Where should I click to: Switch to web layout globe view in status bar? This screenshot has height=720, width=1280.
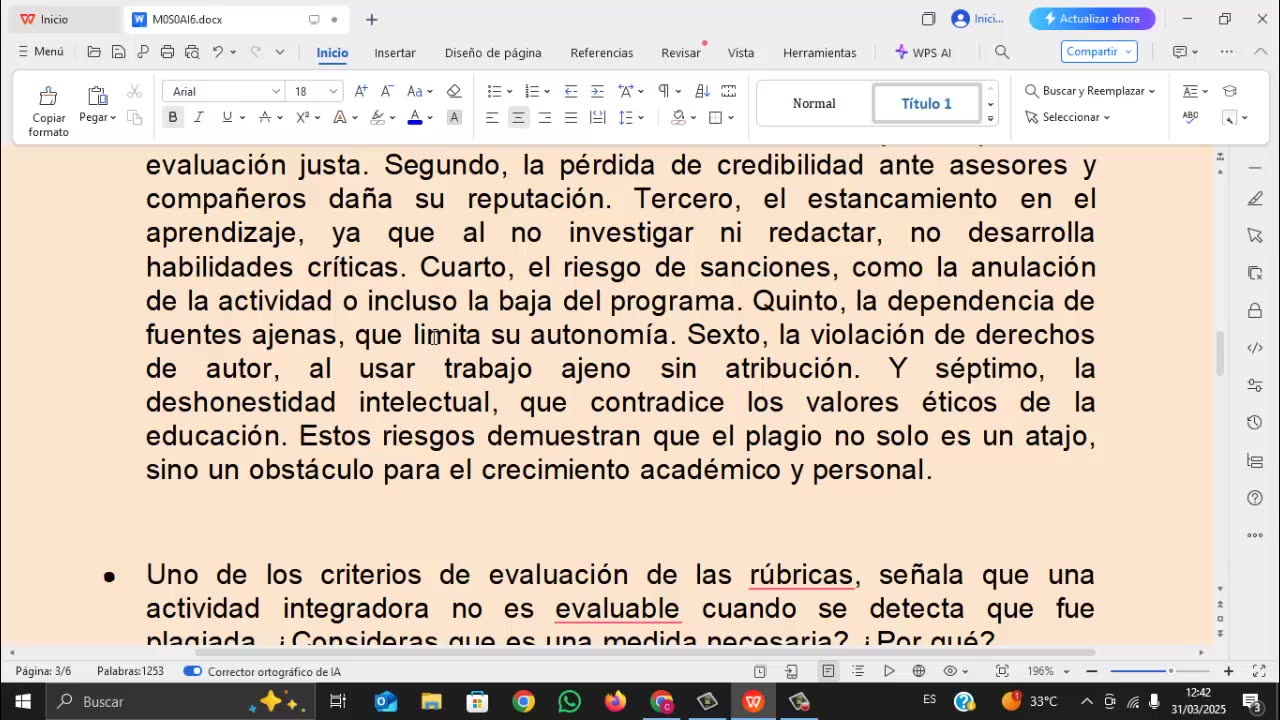(919, 671)
